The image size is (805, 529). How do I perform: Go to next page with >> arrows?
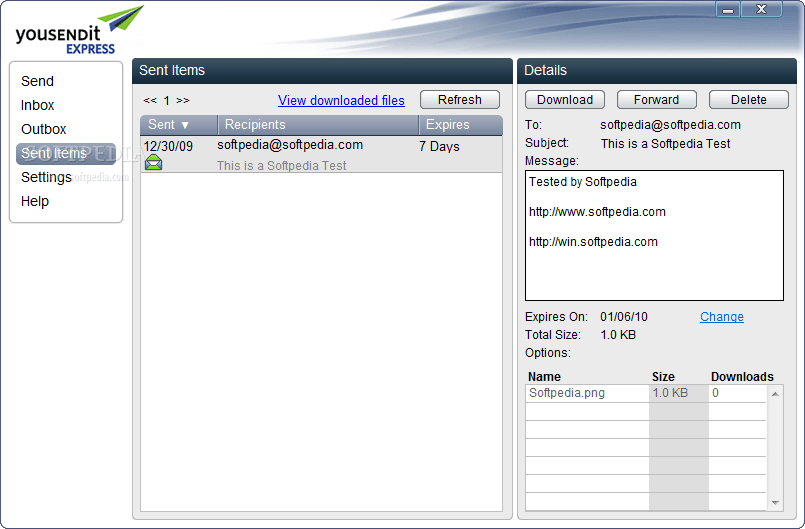point(183,100)
